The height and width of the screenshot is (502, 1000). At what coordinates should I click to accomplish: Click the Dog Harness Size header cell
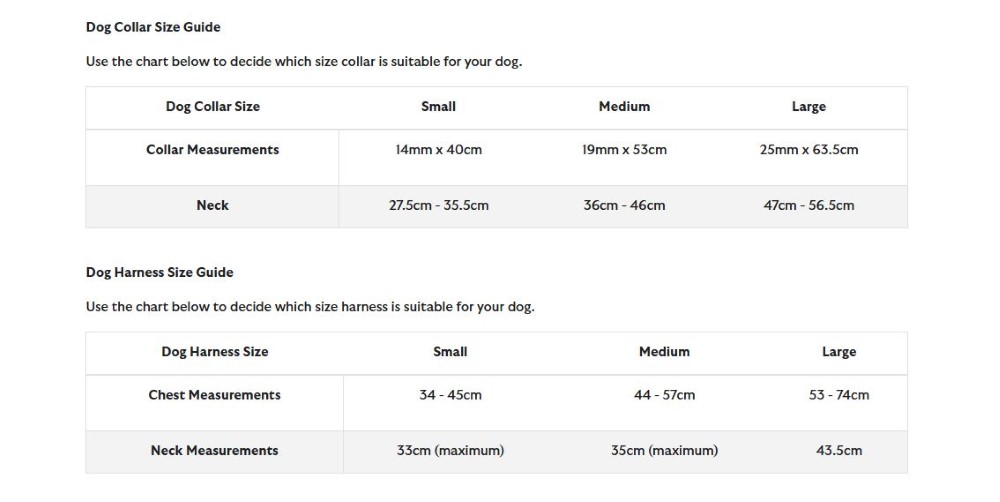coord(215,351)
